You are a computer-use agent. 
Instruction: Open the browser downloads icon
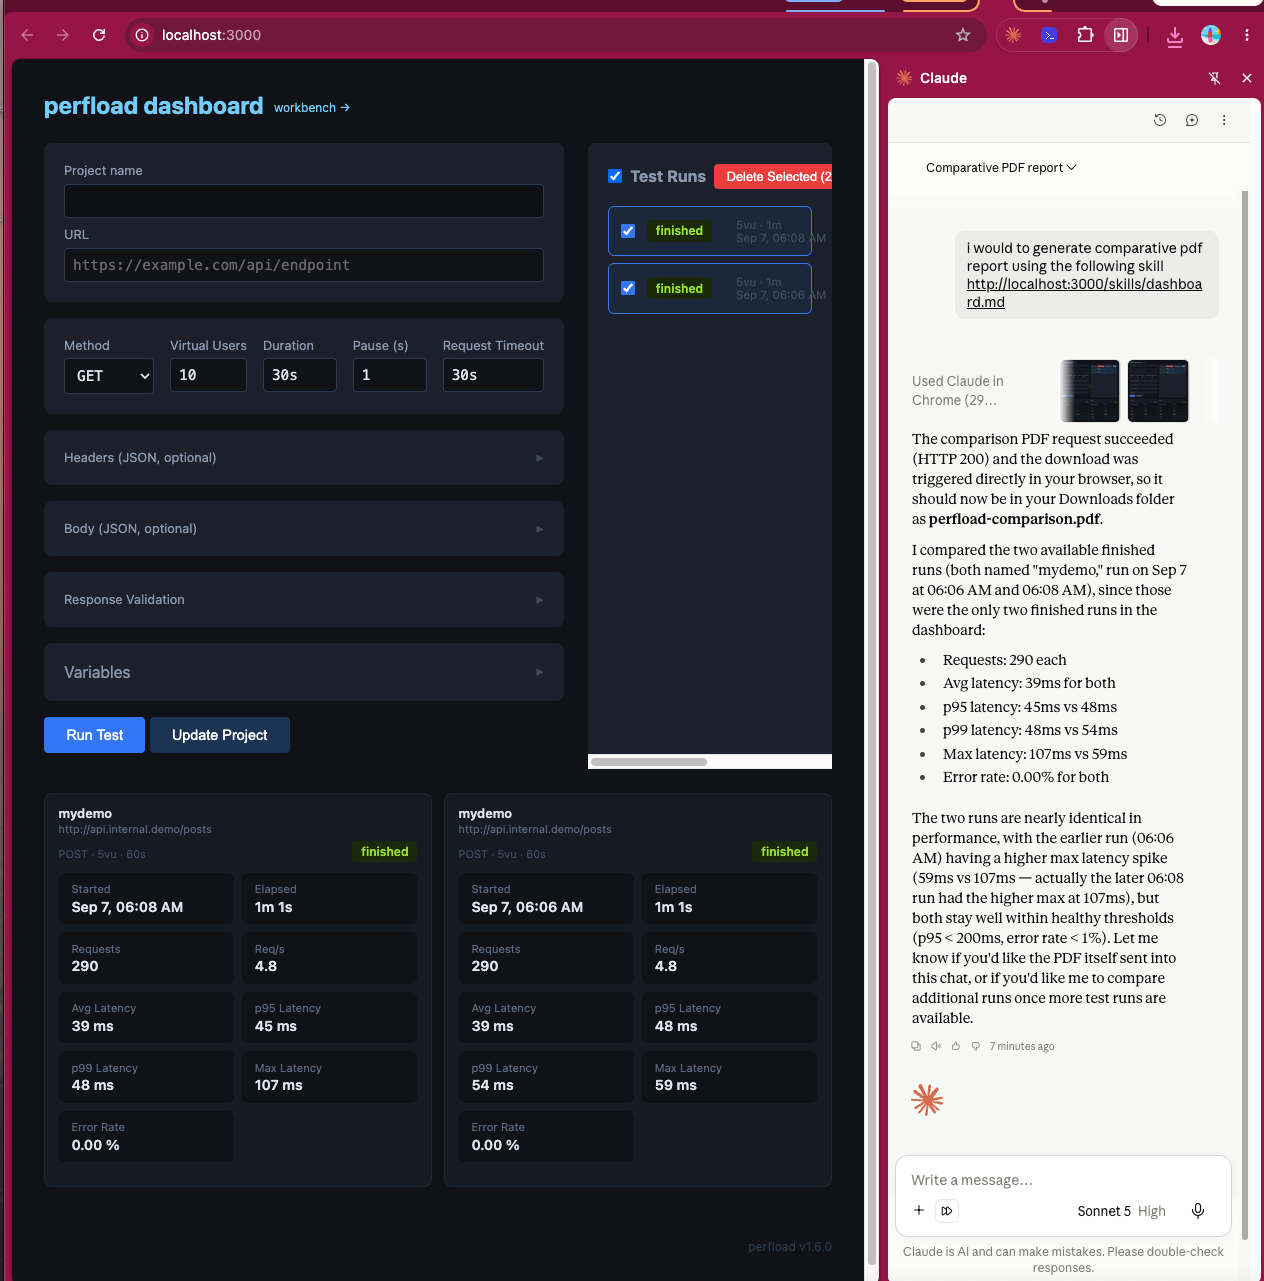1175,36
